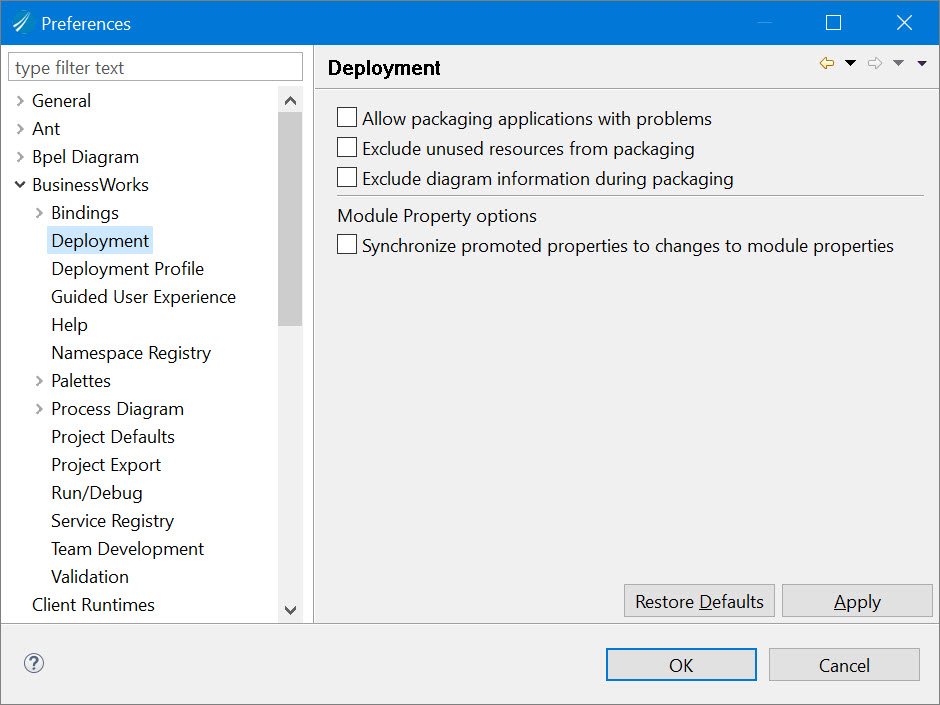Enable Synchronize promoted properties checkbox
The image size is (940, 705).
click(x=347, y=245)
